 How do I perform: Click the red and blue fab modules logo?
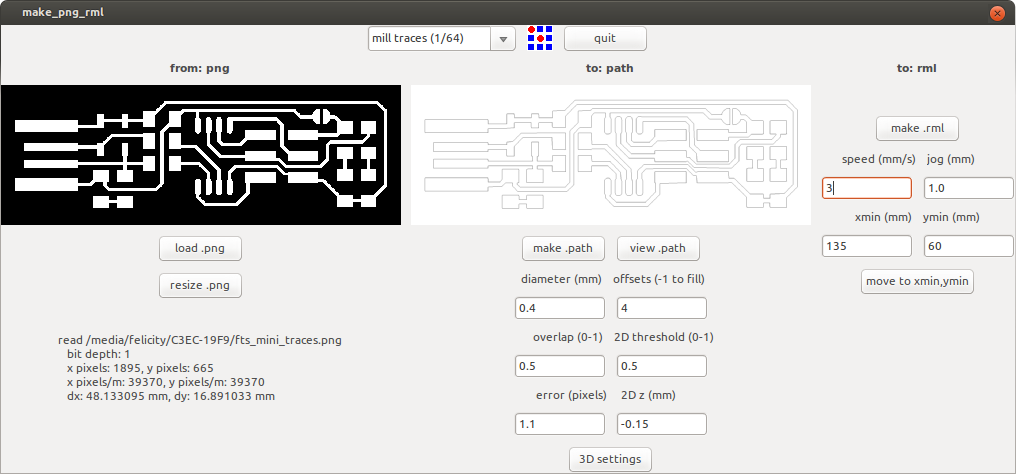tap(539, 38)
